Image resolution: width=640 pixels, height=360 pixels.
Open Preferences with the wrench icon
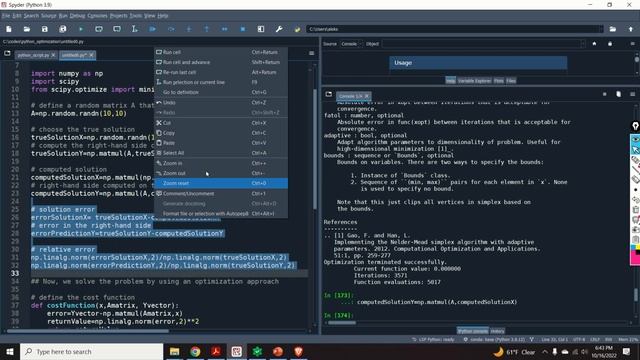279,29
